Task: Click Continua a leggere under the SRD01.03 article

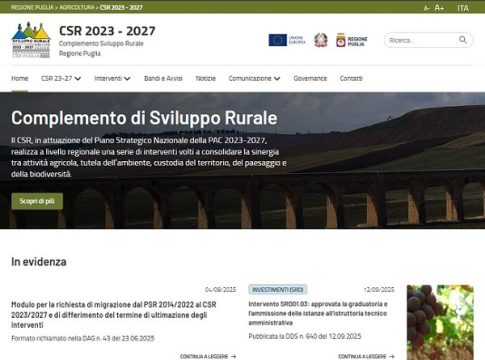Action: coord(366,356)
